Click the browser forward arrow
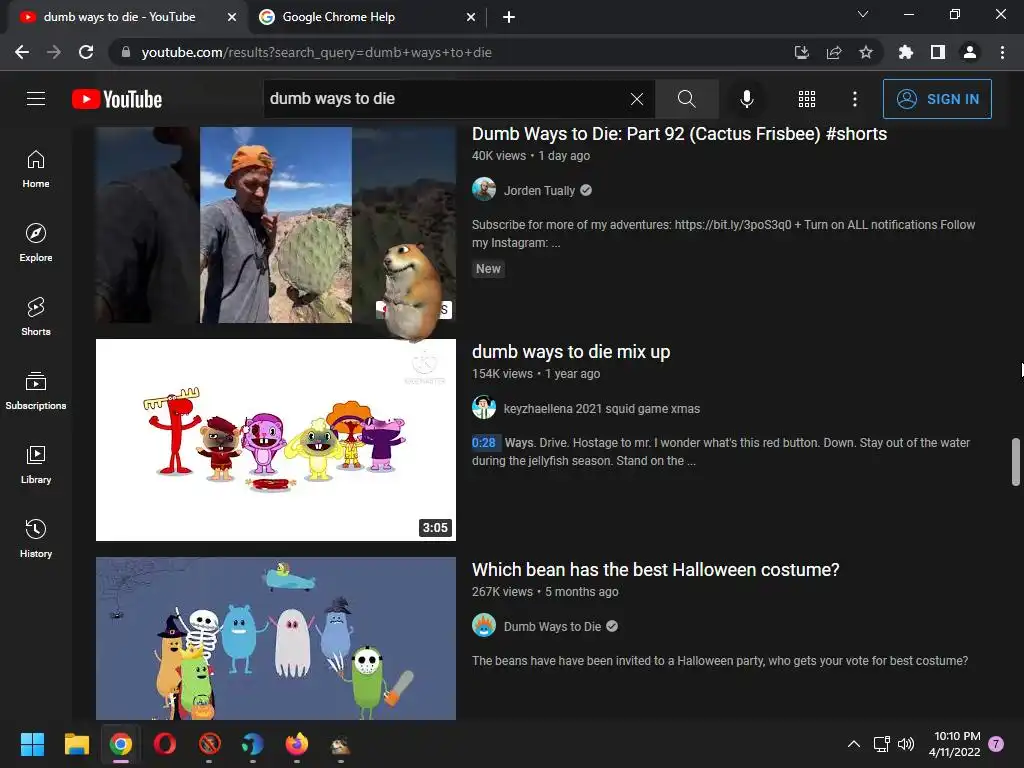 [x=54, y=52]
